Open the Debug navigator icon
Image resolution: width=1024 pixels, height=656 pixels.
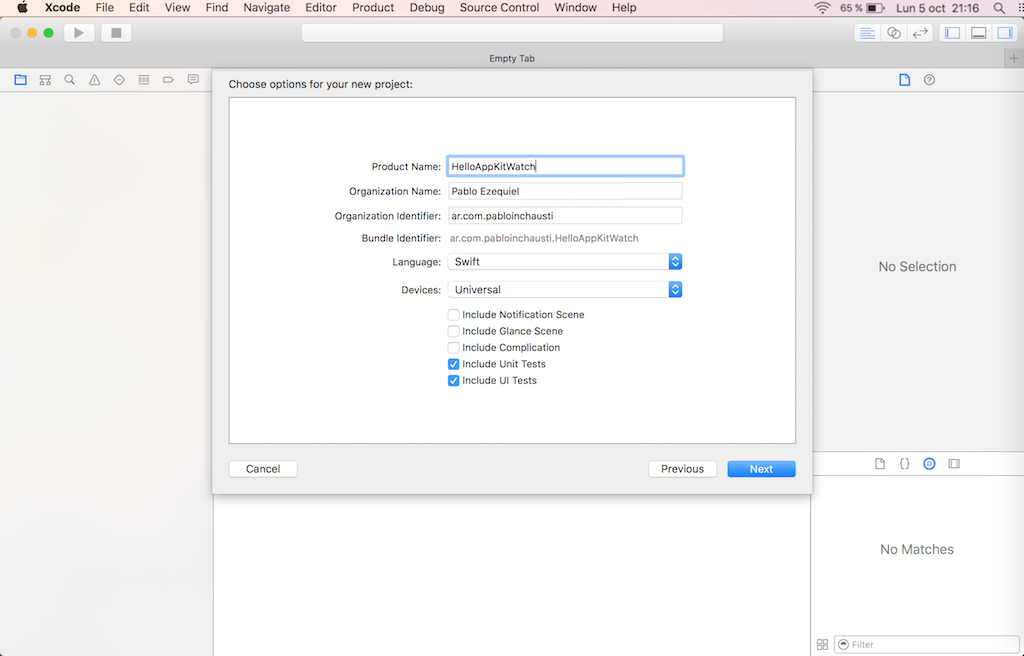click(144, 80)
